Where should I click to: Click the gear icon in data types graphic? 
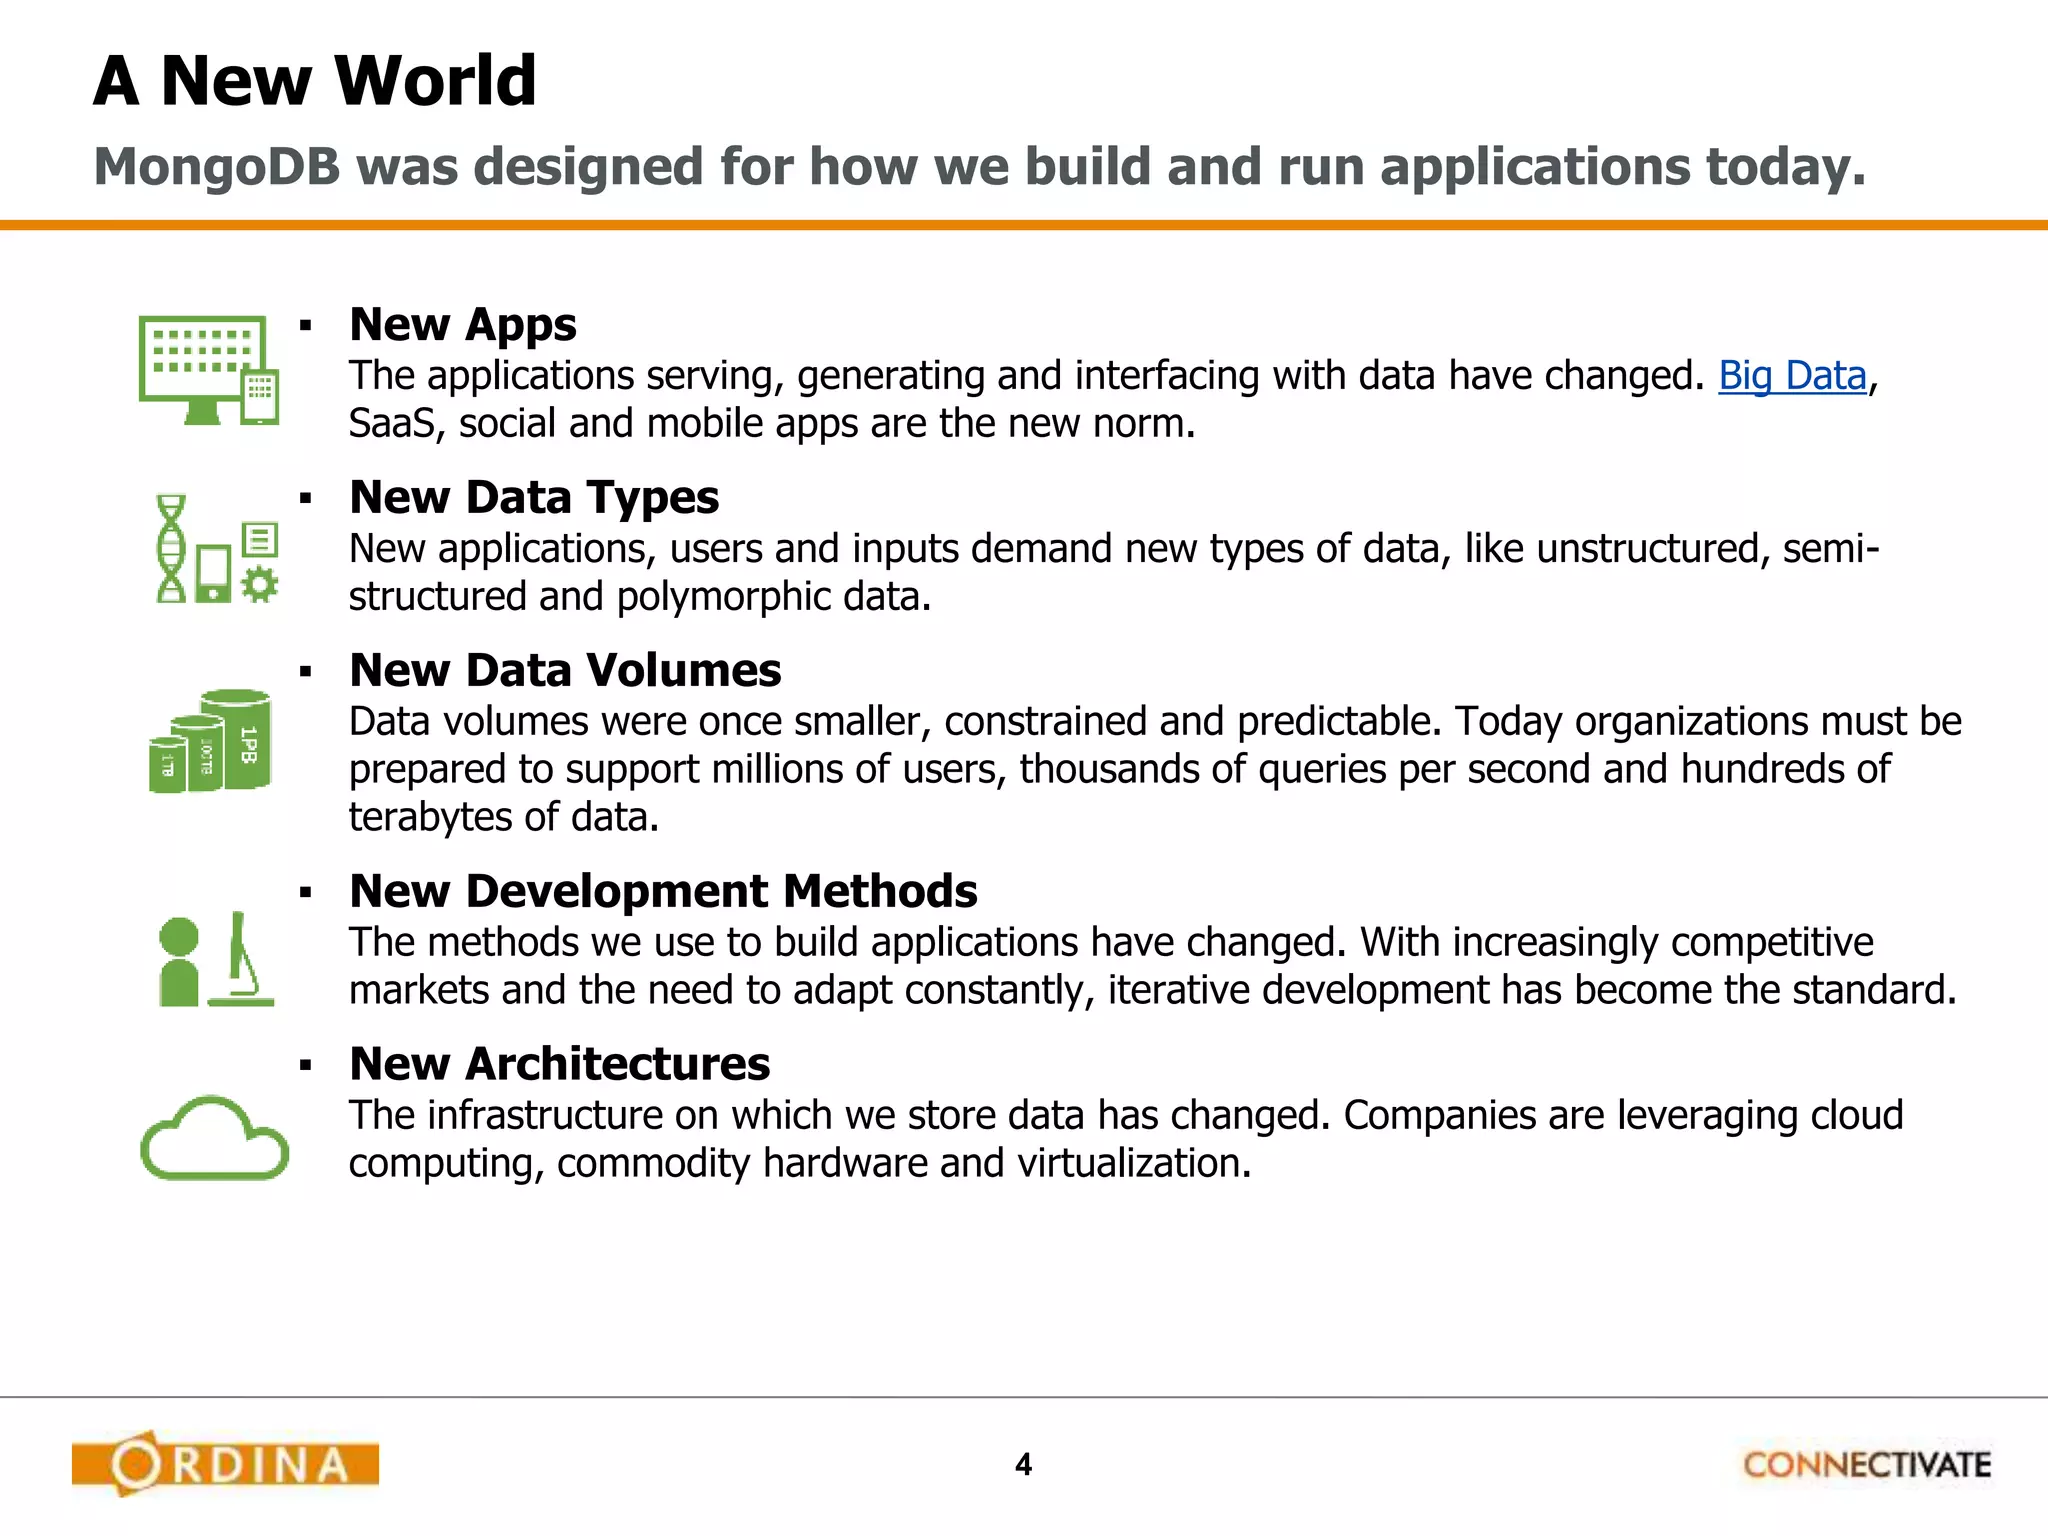pos(260,584)
